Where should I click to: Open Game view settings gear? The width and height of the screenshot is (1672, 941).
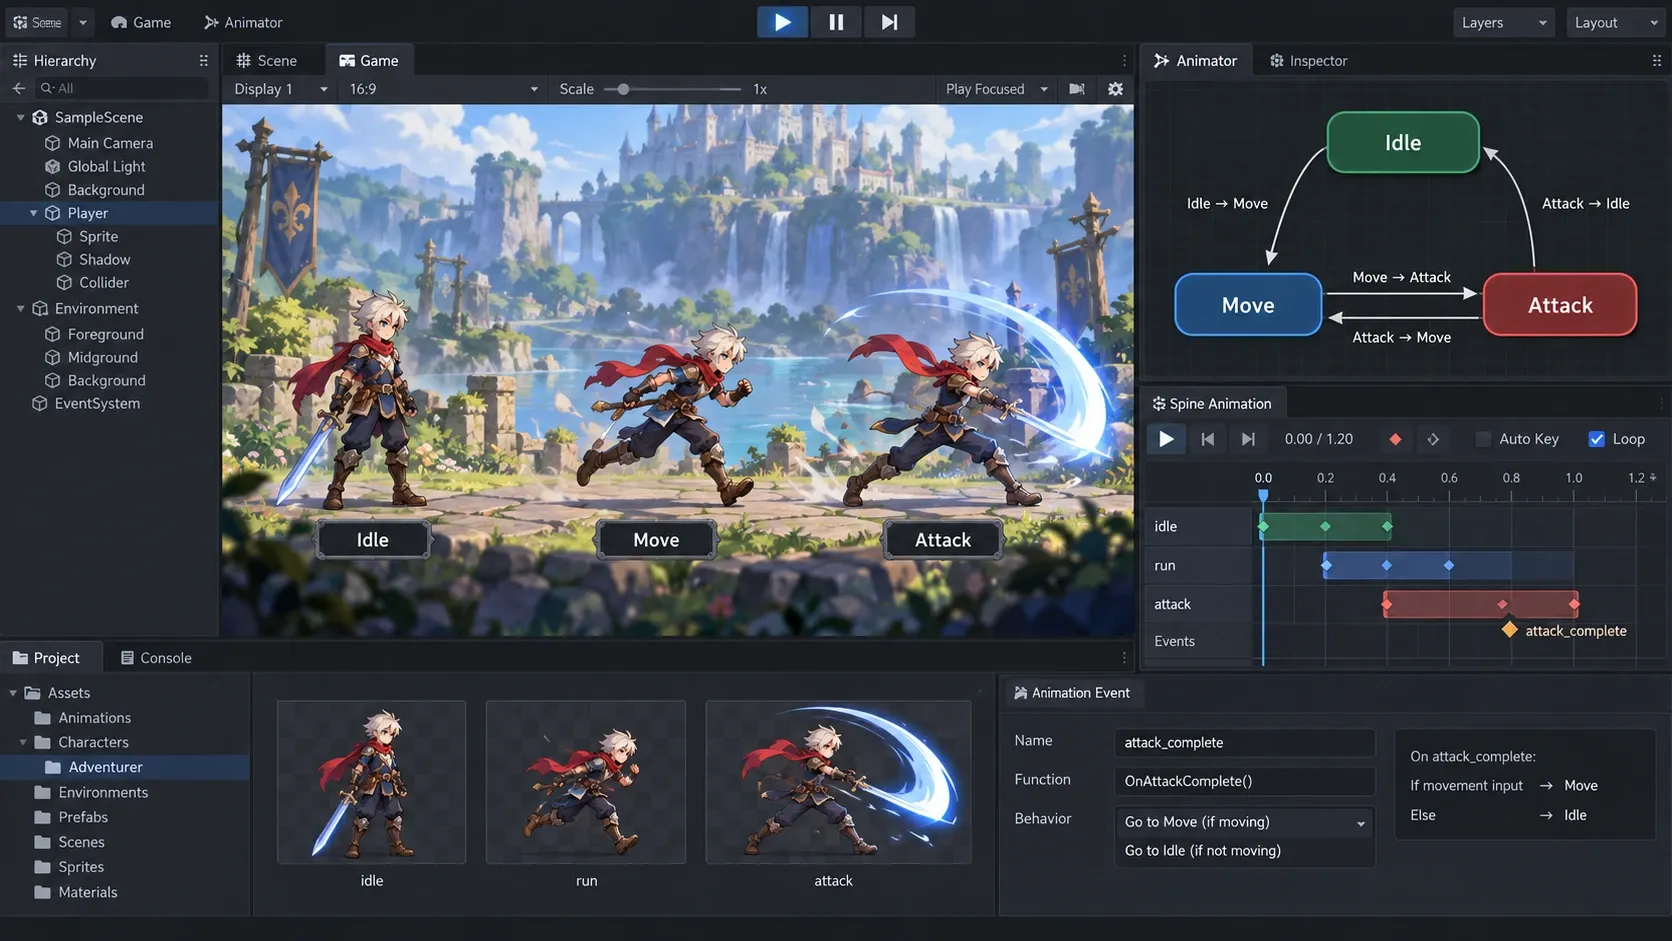[1115, 89]
